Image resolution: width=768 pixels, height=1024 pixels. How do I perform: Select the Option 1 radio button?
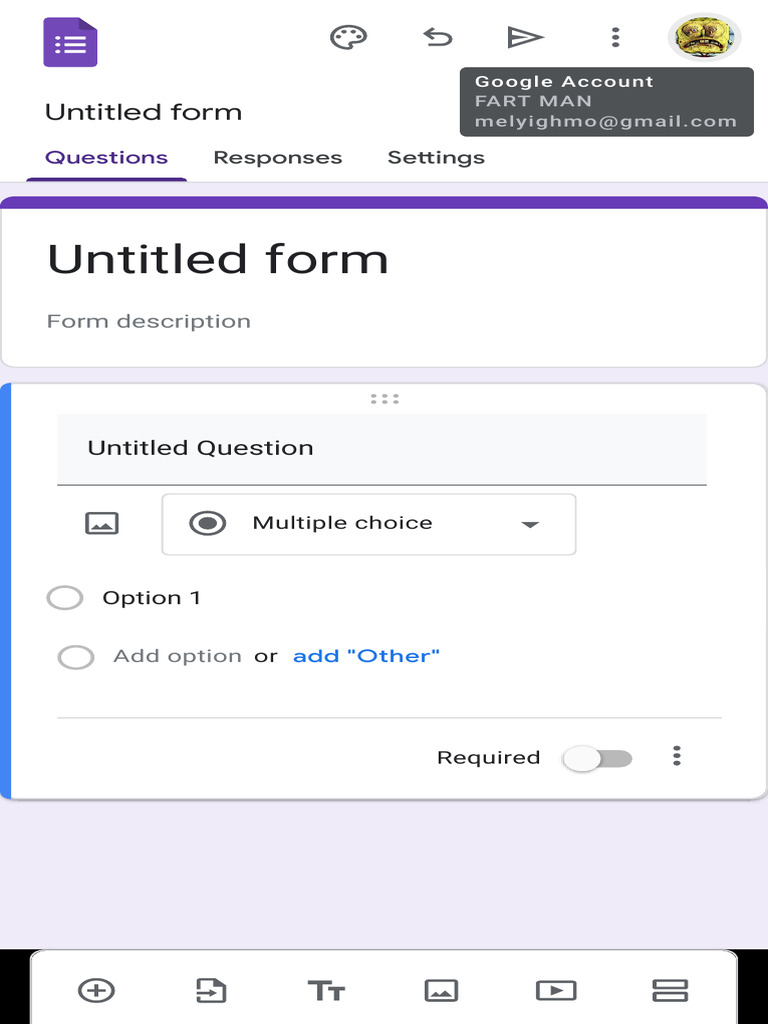coord(65,598)
